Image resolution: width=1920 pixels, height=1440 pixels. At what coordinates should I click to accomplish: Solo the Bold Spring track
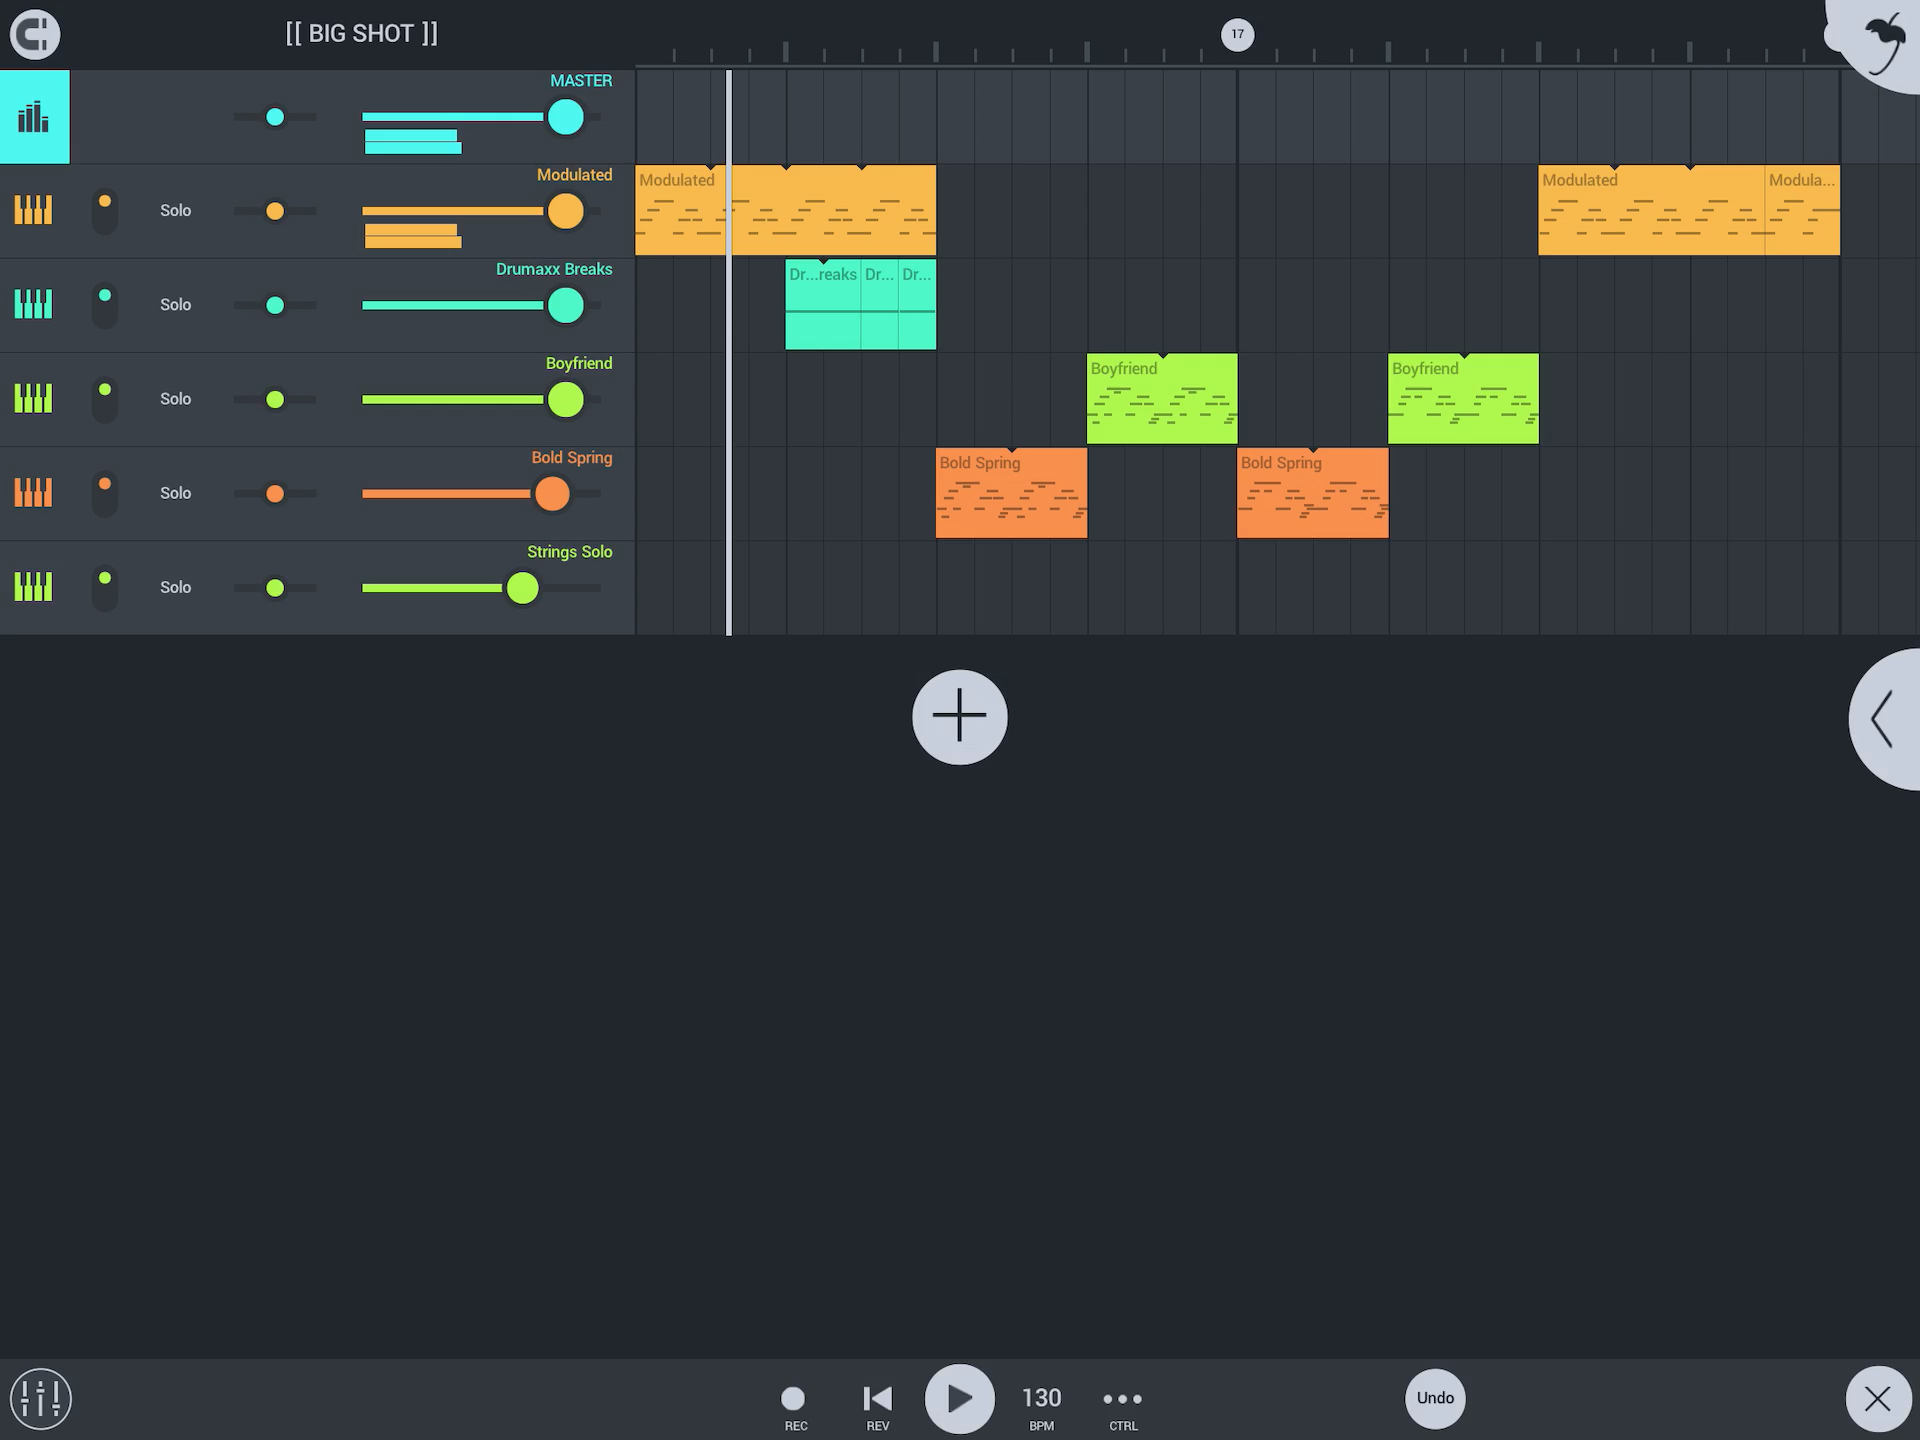[x=176, y=492]
